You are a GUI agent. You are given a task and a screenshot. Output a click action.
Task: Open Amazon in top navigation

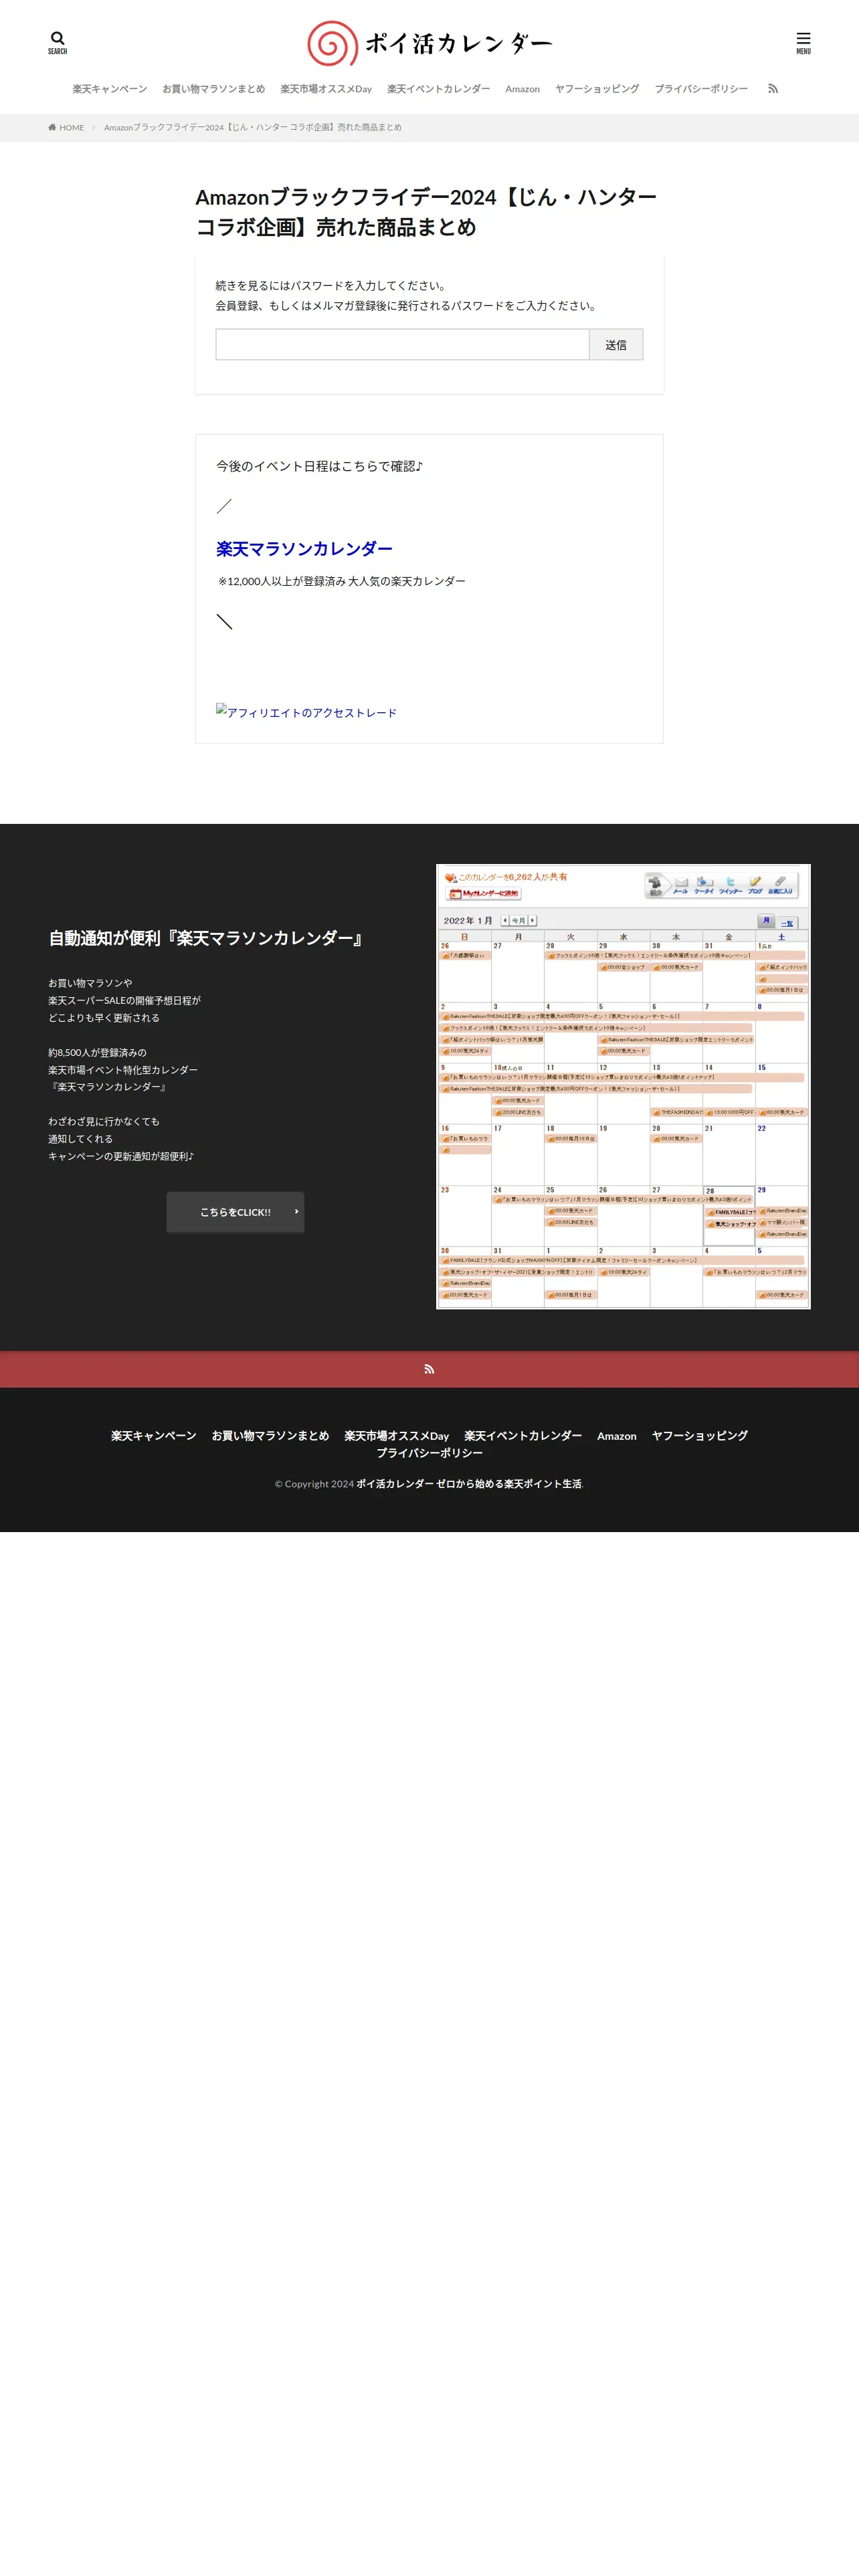(x=522, y=89)
